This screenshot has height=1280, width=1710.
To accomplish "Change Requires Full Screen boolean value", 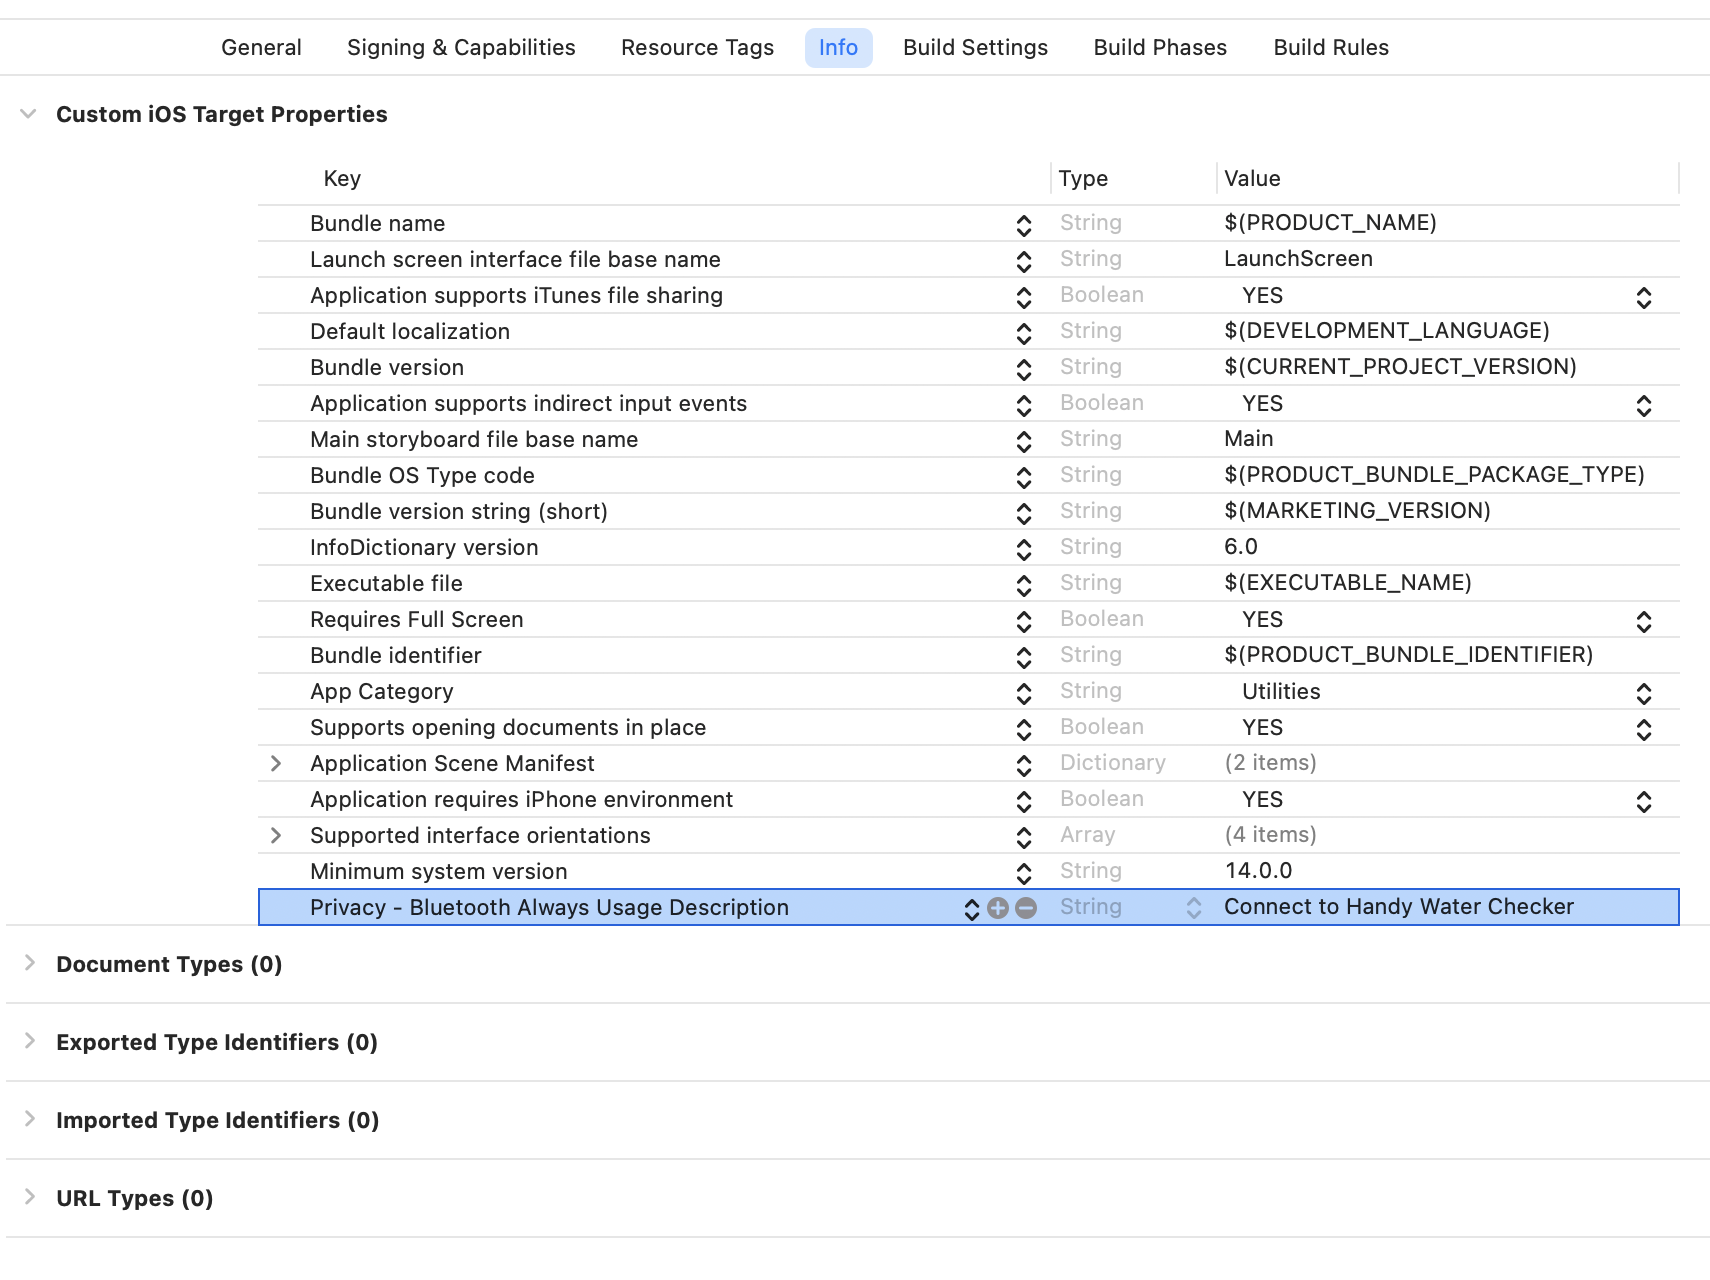I will click(x=1643, y=621).
